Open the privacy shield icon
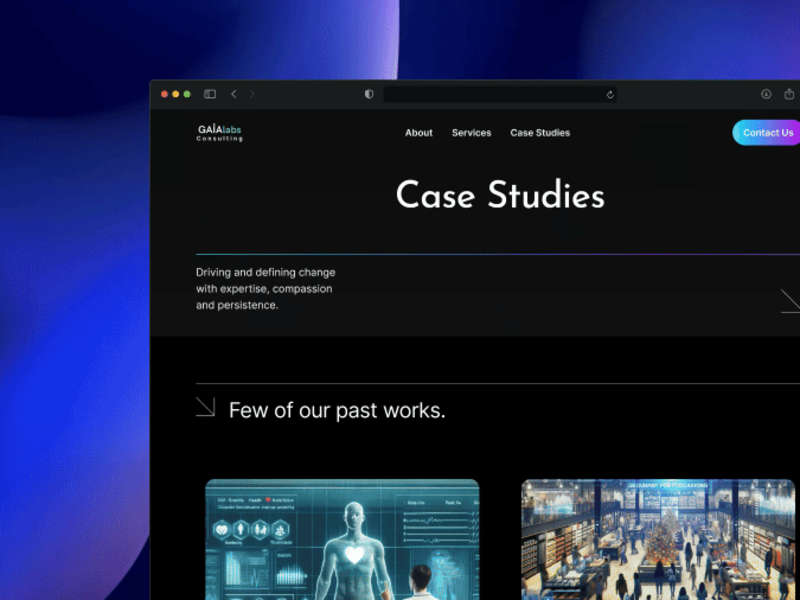The image size is (800, 600). 369,94
